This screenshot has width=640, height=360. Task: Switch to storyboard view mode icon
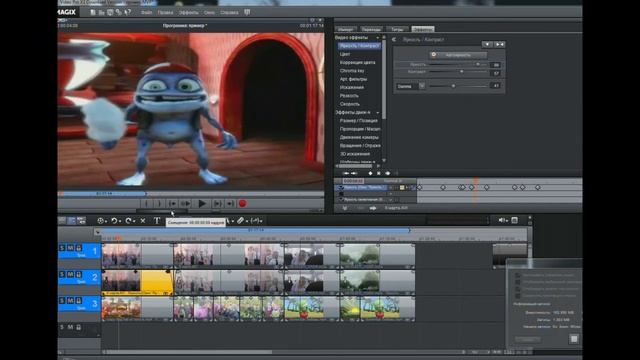pos(62,221)
